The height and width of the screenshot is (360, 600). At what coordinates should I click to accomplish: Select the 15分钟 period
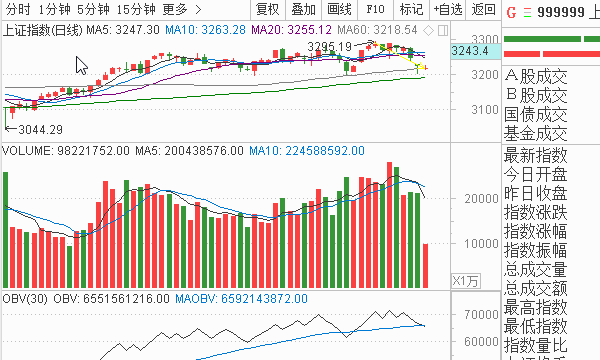(x=136, y=9)
